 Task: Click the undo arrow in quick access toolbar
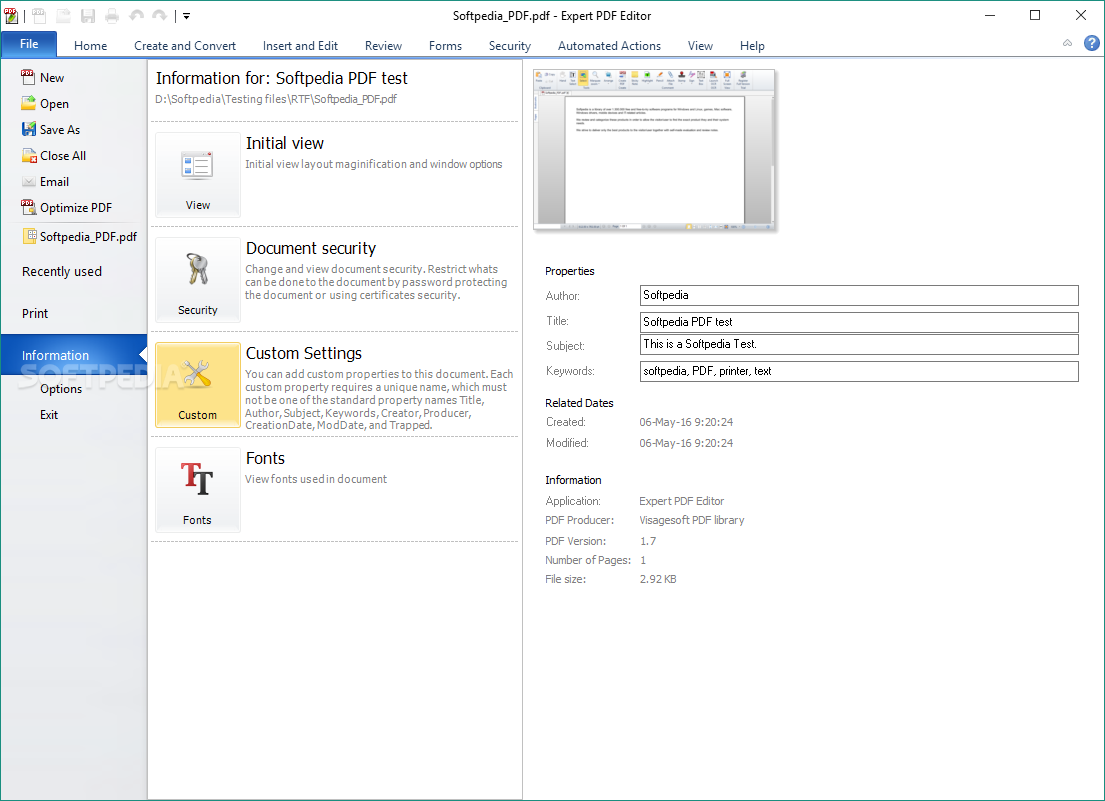[x=136, y=15]
